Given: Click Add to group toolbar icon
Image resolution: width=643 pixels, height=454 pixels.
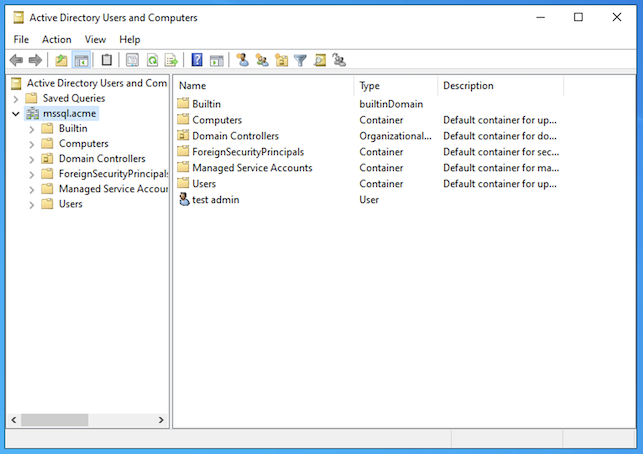Looking at the screenshot, I should (x=339, y=60).
